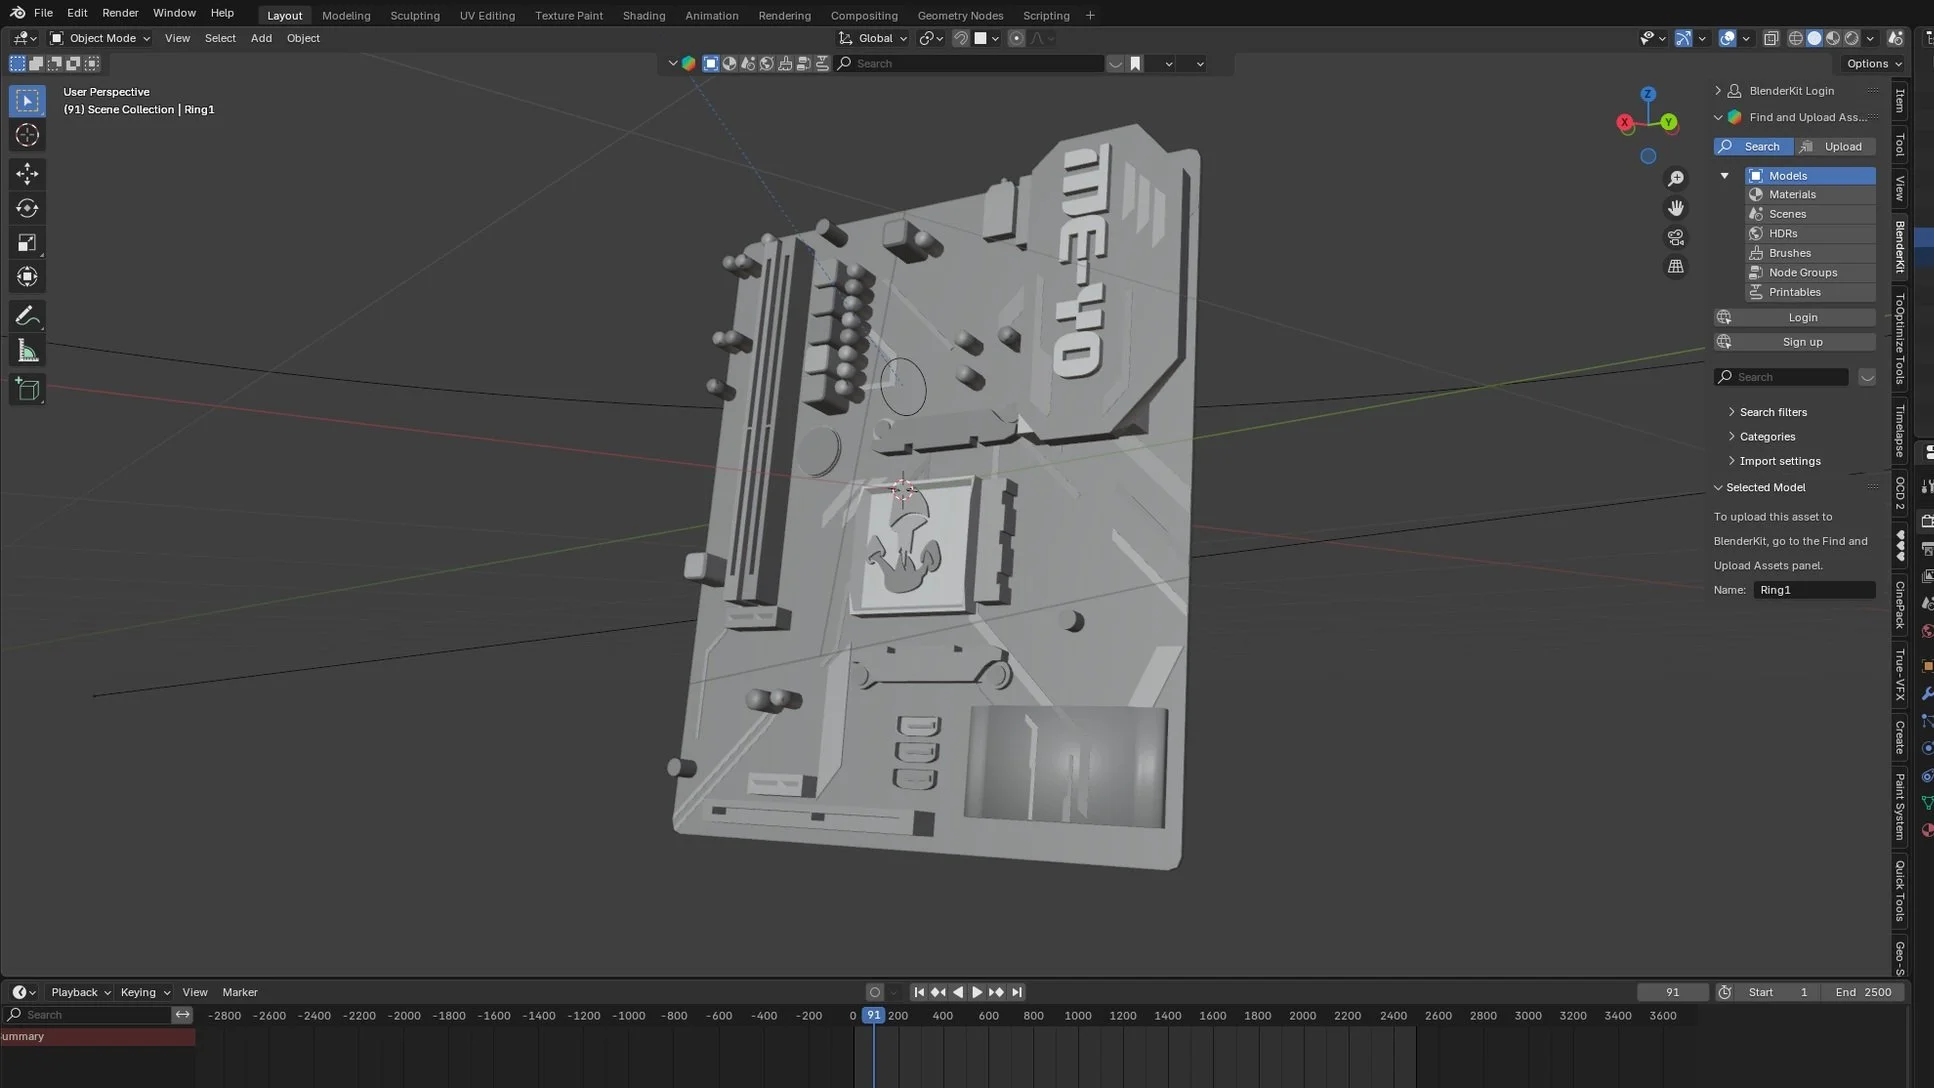Click the BlenderKit Login button
This screenshot has height=1088, width=1934.
tap(1802, 317)
